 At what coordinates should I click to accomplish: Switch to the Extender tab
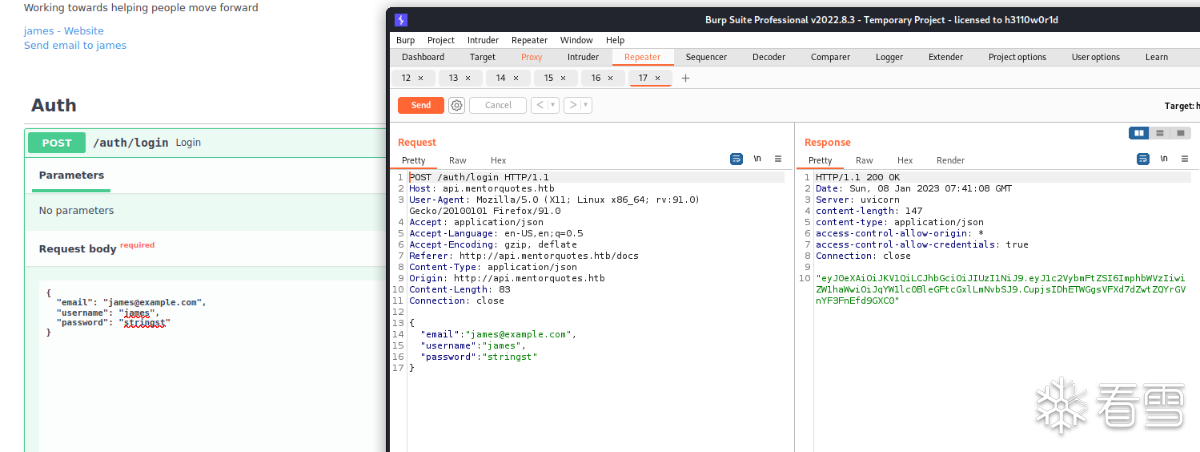[946, 57]
